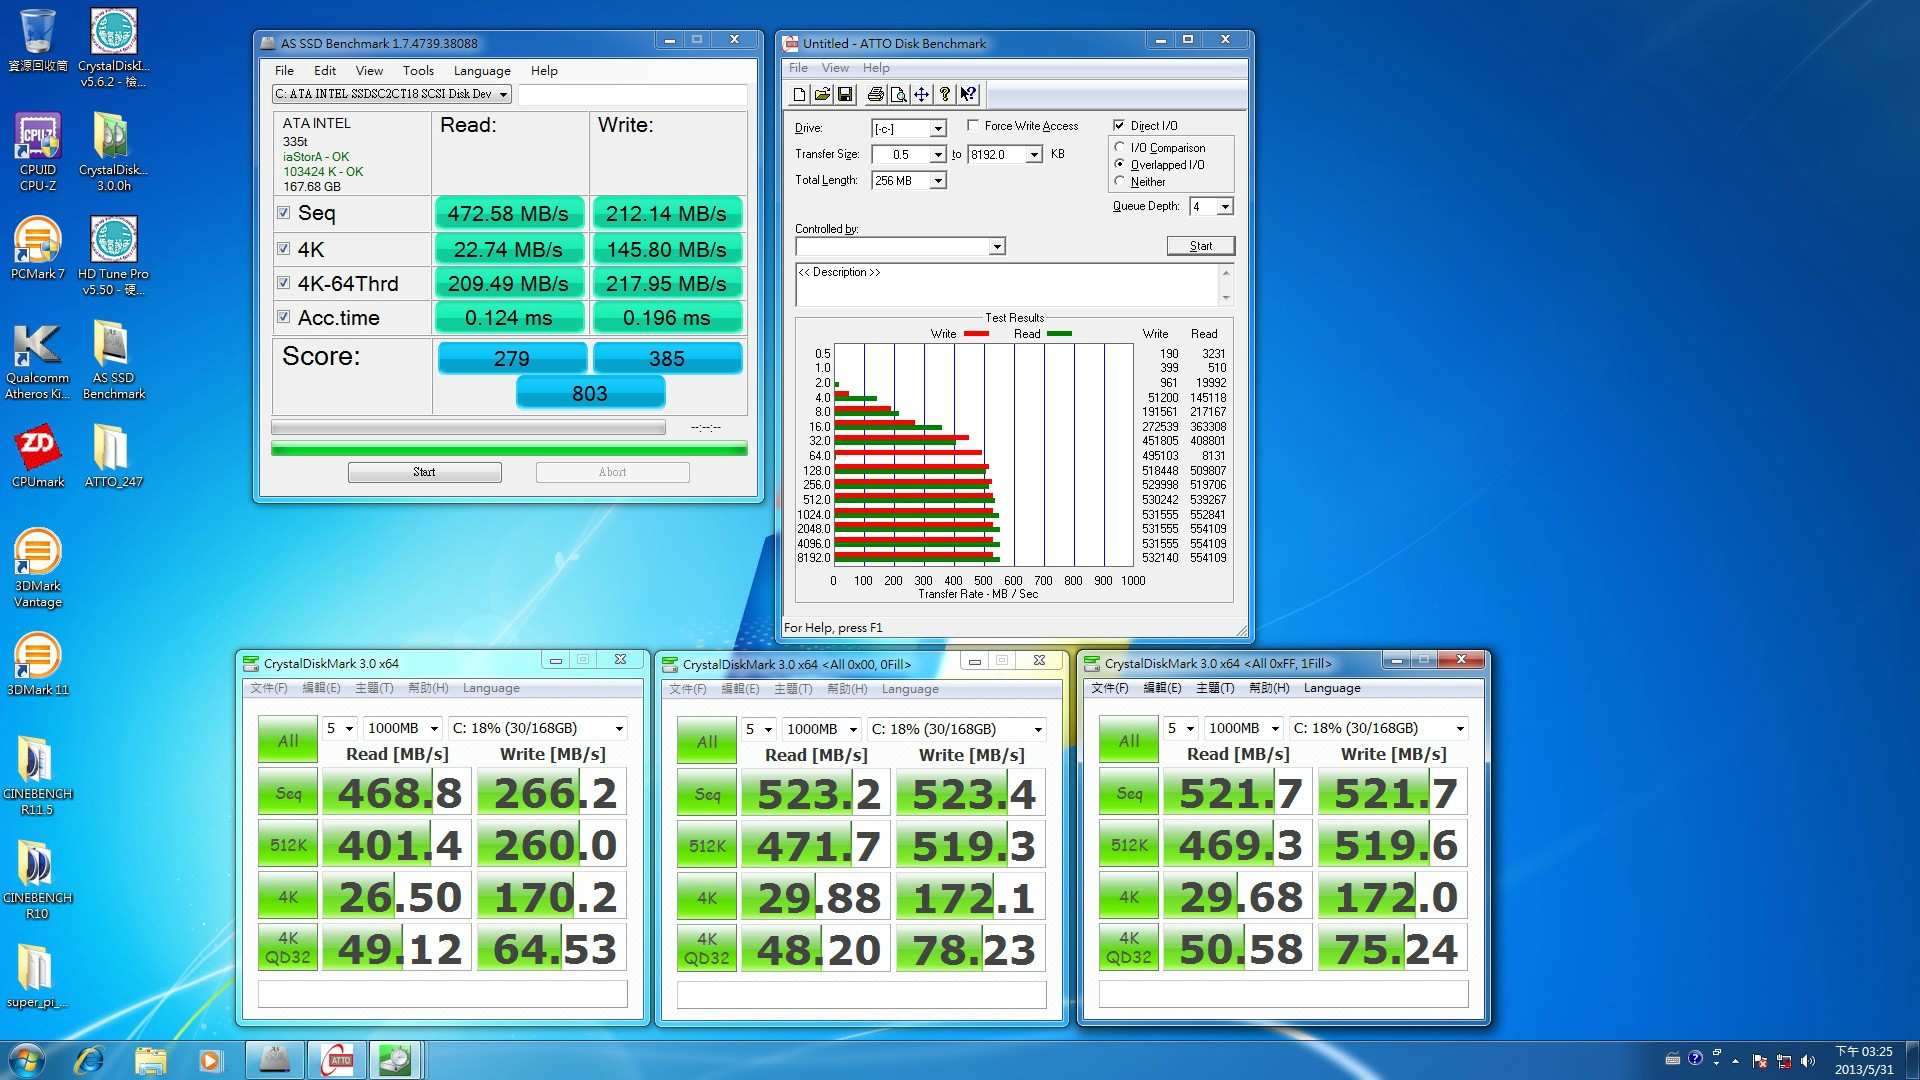Uncheck the 4K-64Thrd test checkbox
The height and width of the screenshot is (1080, 1920).
tap(284, 283)
